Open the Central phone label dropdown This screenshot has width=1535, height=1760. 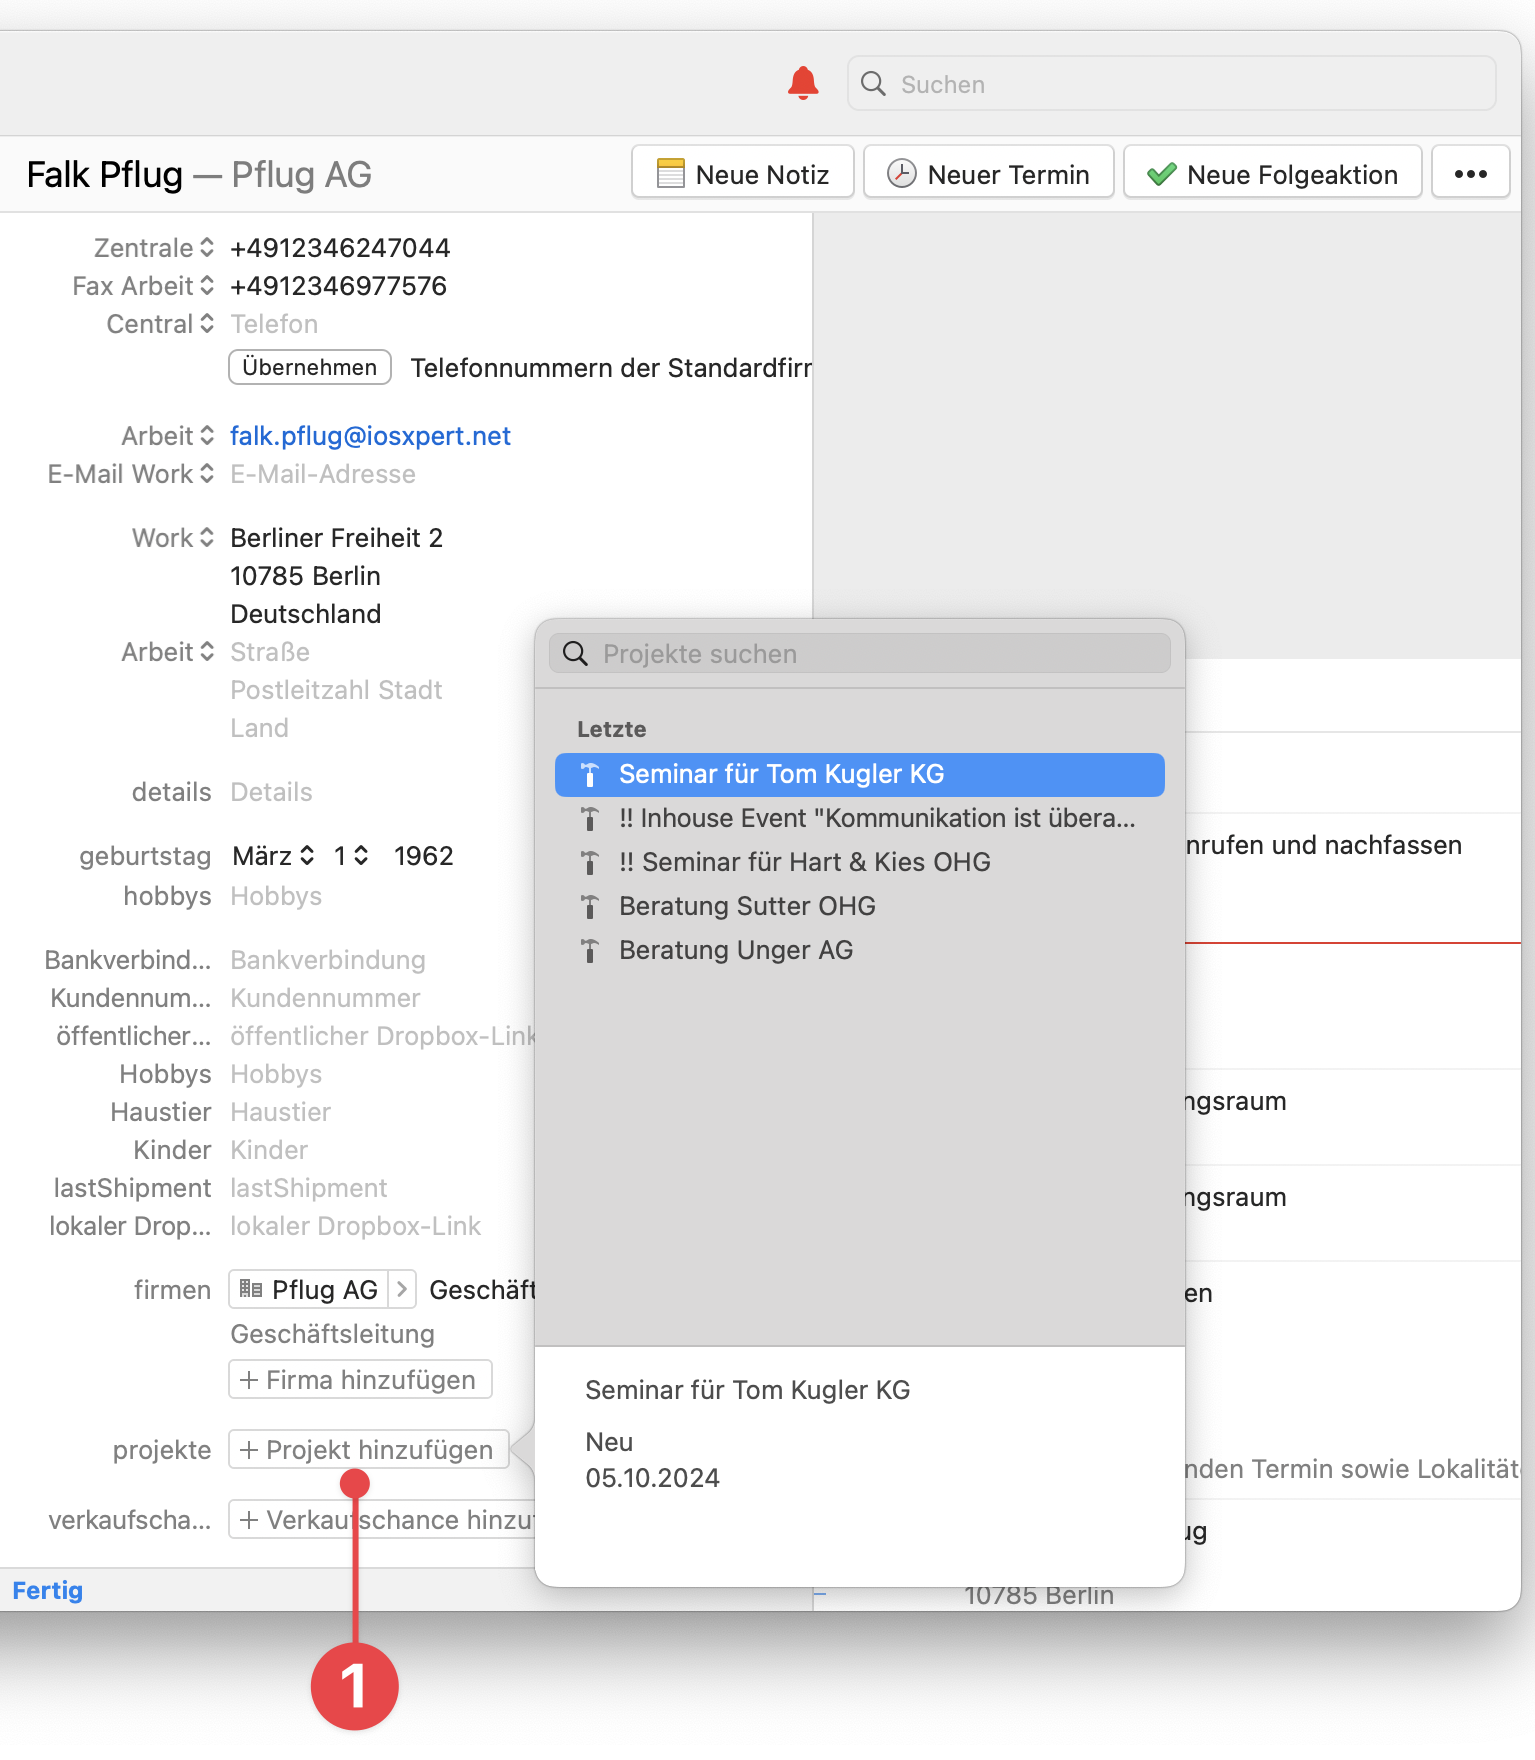point(206,324)
